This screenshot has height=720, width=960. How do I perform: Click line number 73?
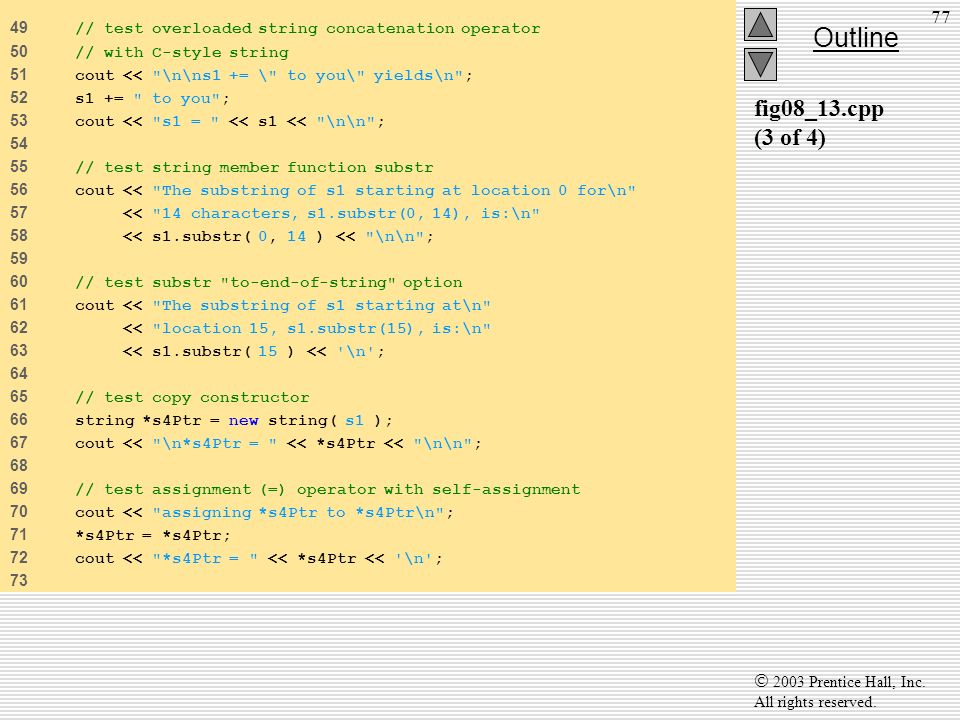click(19, 580)
